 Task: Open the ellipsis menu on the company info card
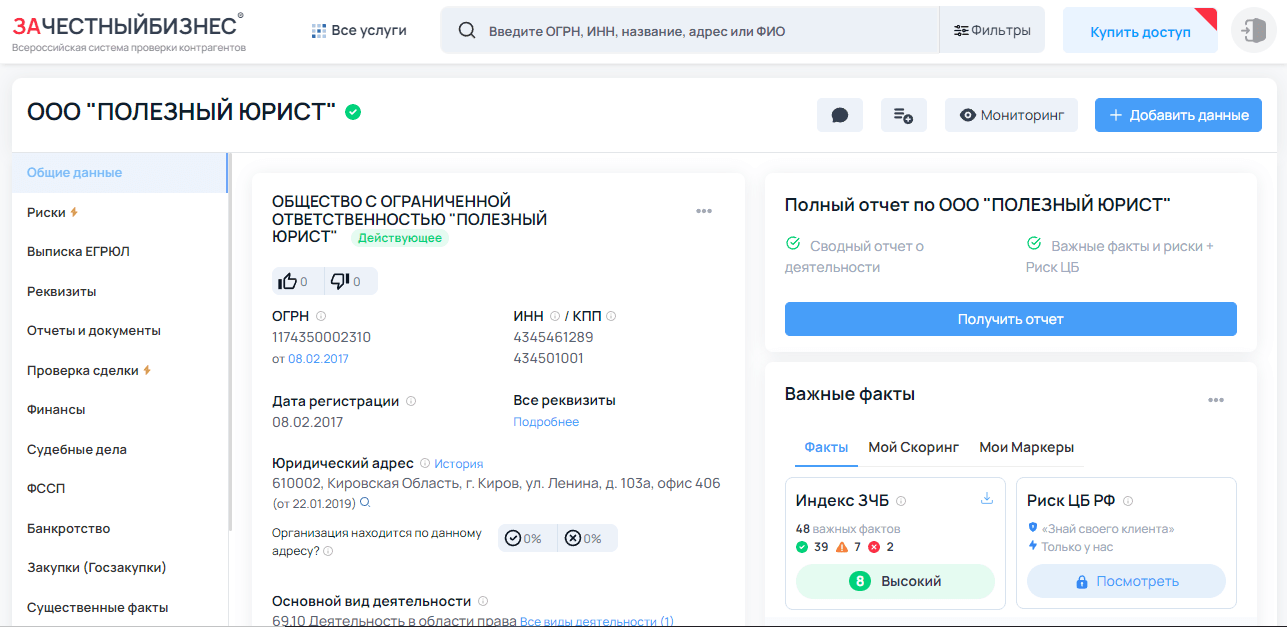704,211
